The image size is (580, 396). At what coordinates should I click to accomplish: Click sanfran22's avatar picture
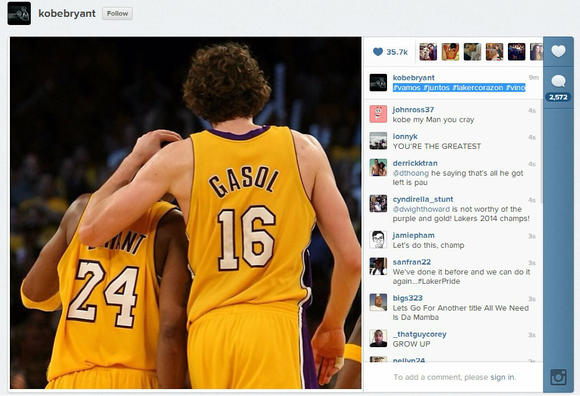(378, 266)
